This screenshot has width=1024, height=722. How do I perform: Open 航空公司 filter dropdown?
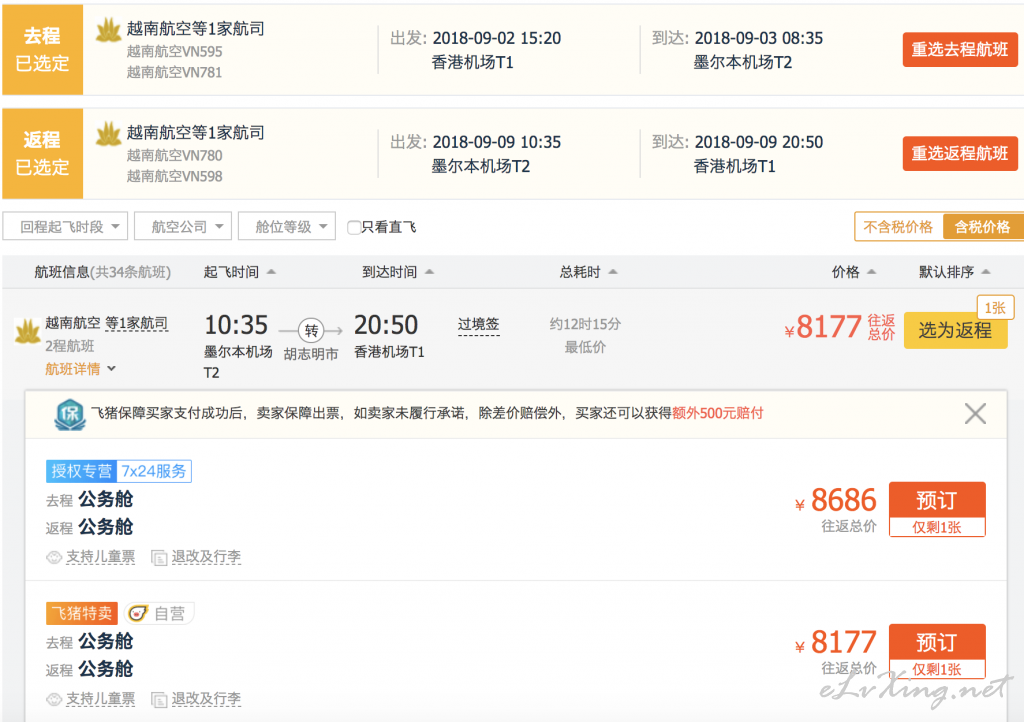click(x=183, y=227)
